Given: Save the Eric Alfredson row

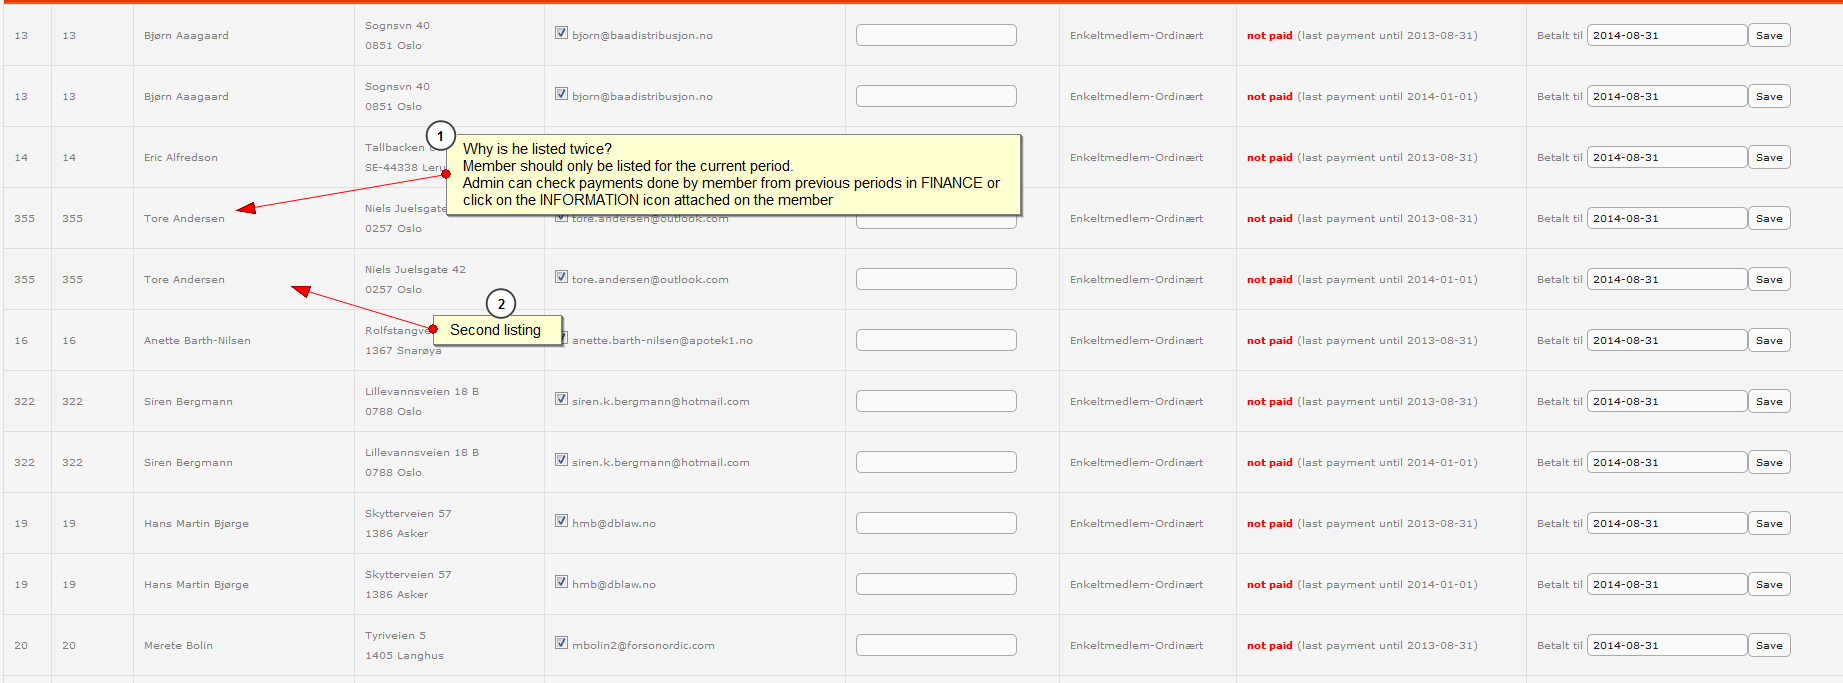Looking at the screenshot, I should [x=1769, y=157].
